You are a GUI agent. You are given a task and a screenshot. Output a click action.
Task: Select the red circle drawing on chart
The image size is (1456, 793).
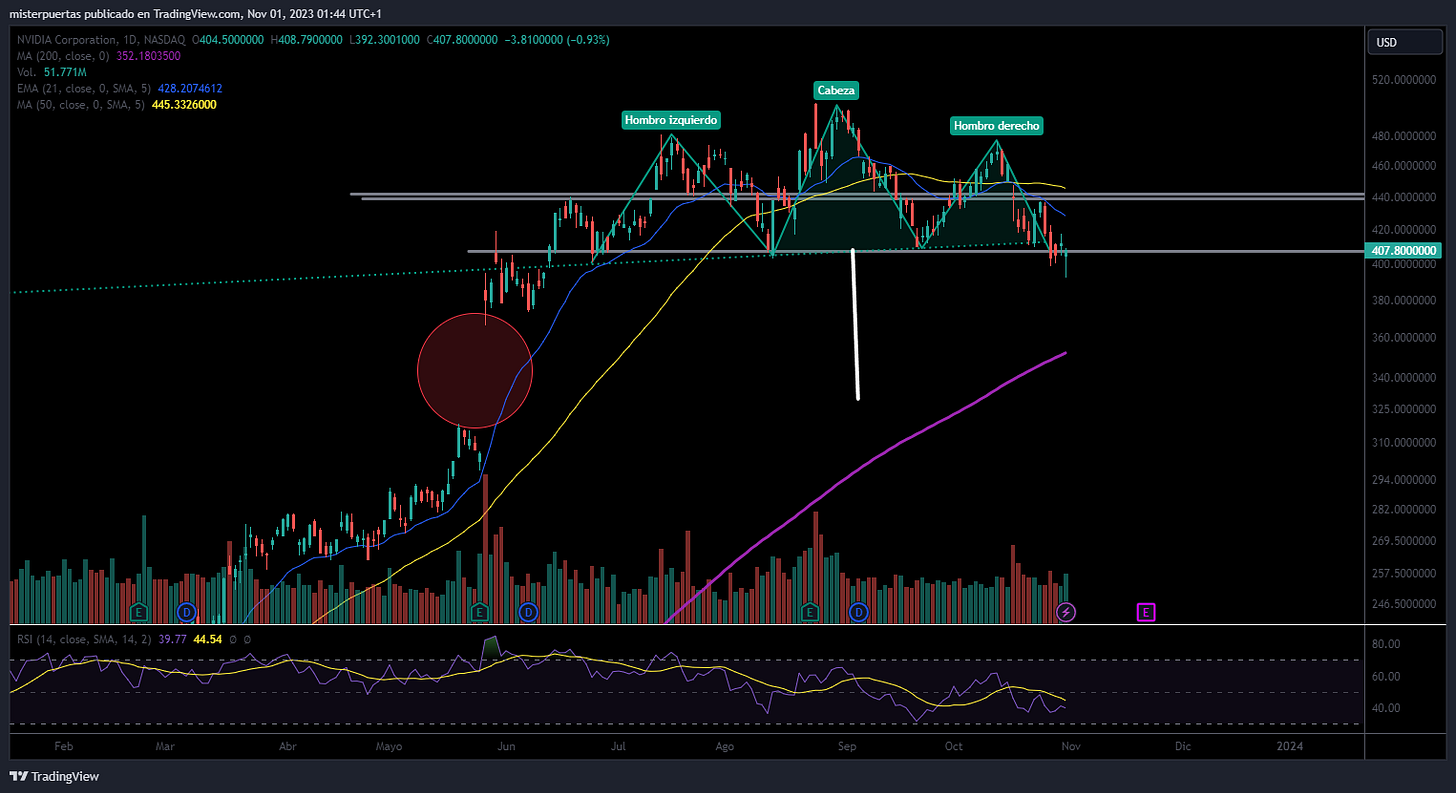pos(475,371)
